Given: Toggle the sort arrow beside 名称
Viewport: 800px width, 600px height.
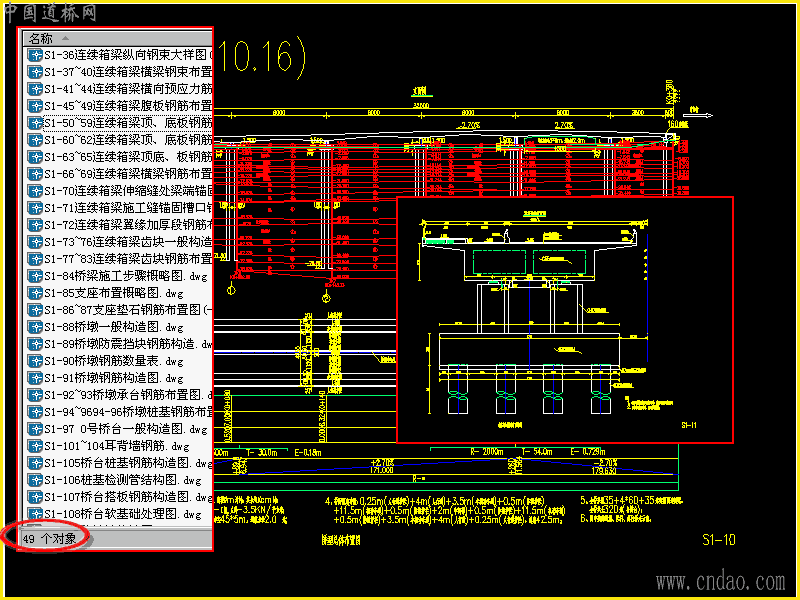Looking at the screenshot, I should tap(65, 38).
